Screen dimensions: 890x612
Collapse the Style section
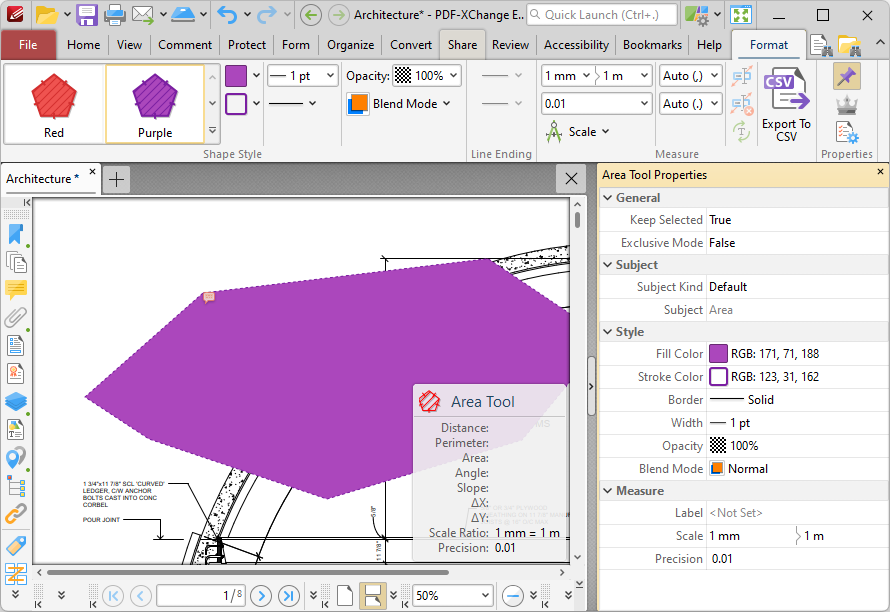pos(608,332)
